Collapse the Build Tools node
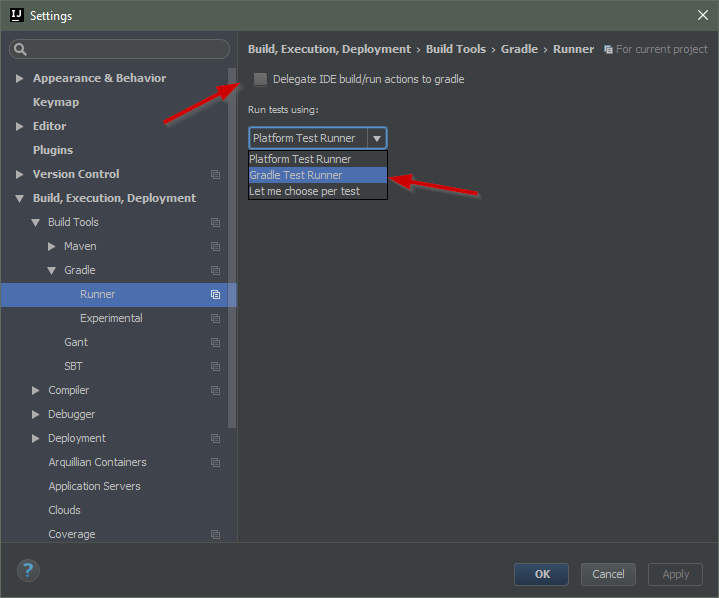The image size is (719, 598). (x=35, y=222)
